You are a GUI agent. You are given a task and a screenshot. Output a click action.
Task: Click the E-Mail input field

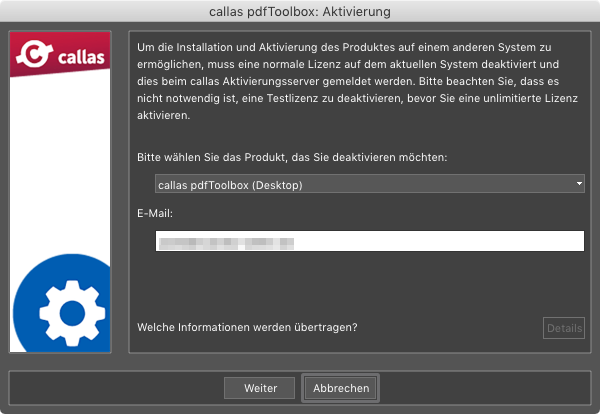tap(370, 241)
